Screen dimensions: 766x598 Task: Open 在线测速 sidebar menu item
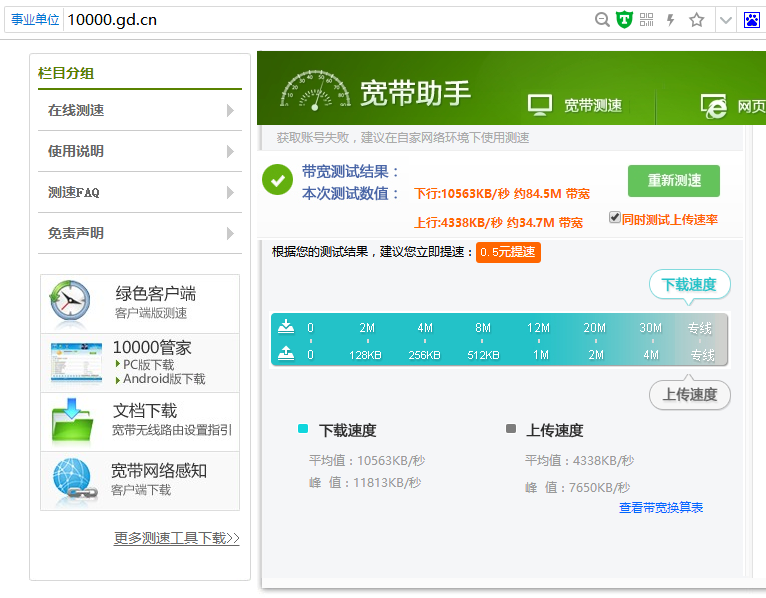(x=140, y=110)
